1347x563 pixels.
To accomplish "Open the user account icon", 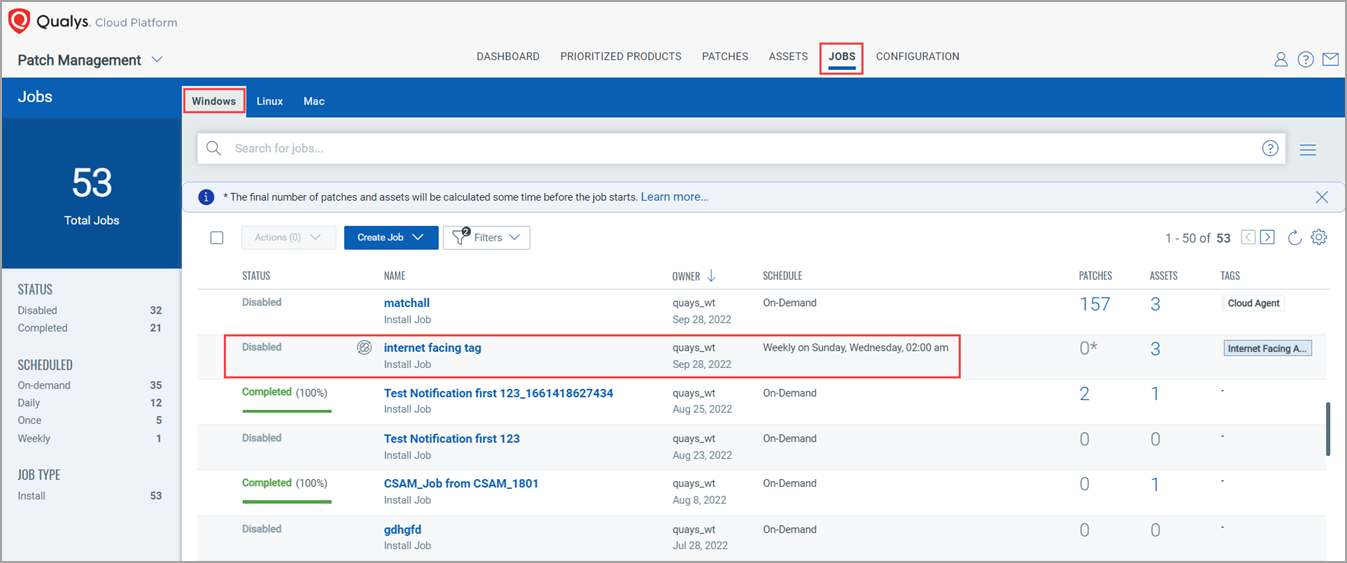I will [x=1281, y=60].
